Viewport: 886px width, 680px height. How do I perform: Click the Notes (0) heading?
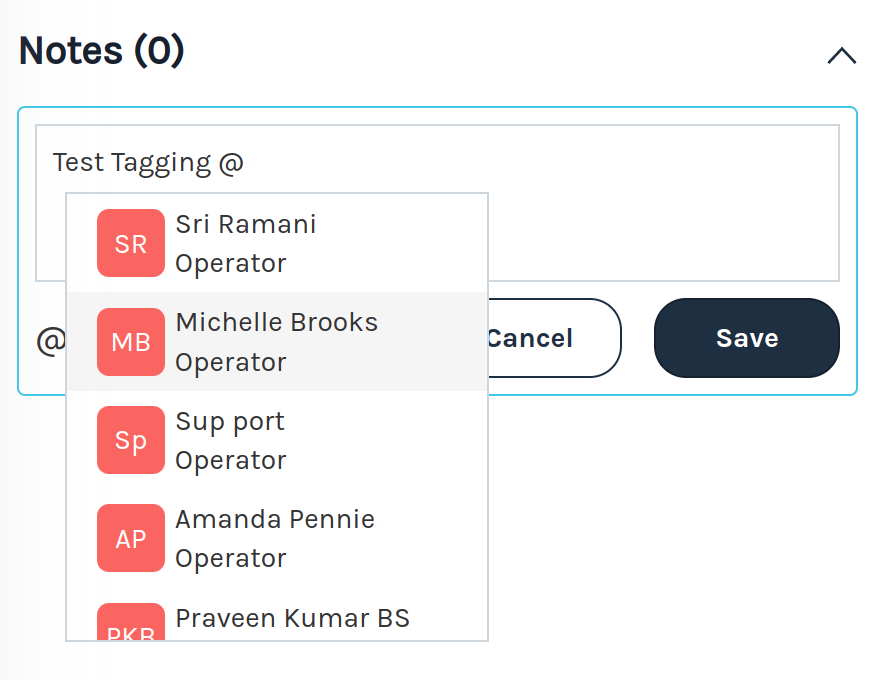point(102,51)
